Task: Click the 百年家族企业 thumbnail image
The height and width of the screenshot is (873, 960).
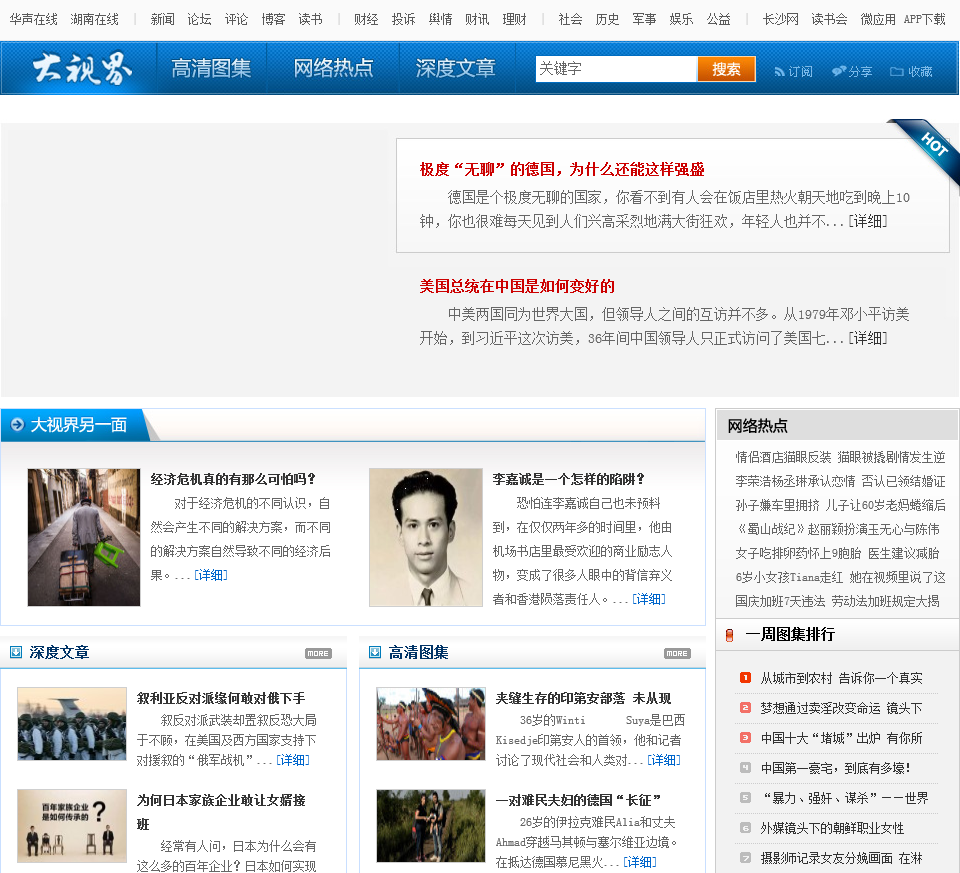Action: (x=72, y=826)
